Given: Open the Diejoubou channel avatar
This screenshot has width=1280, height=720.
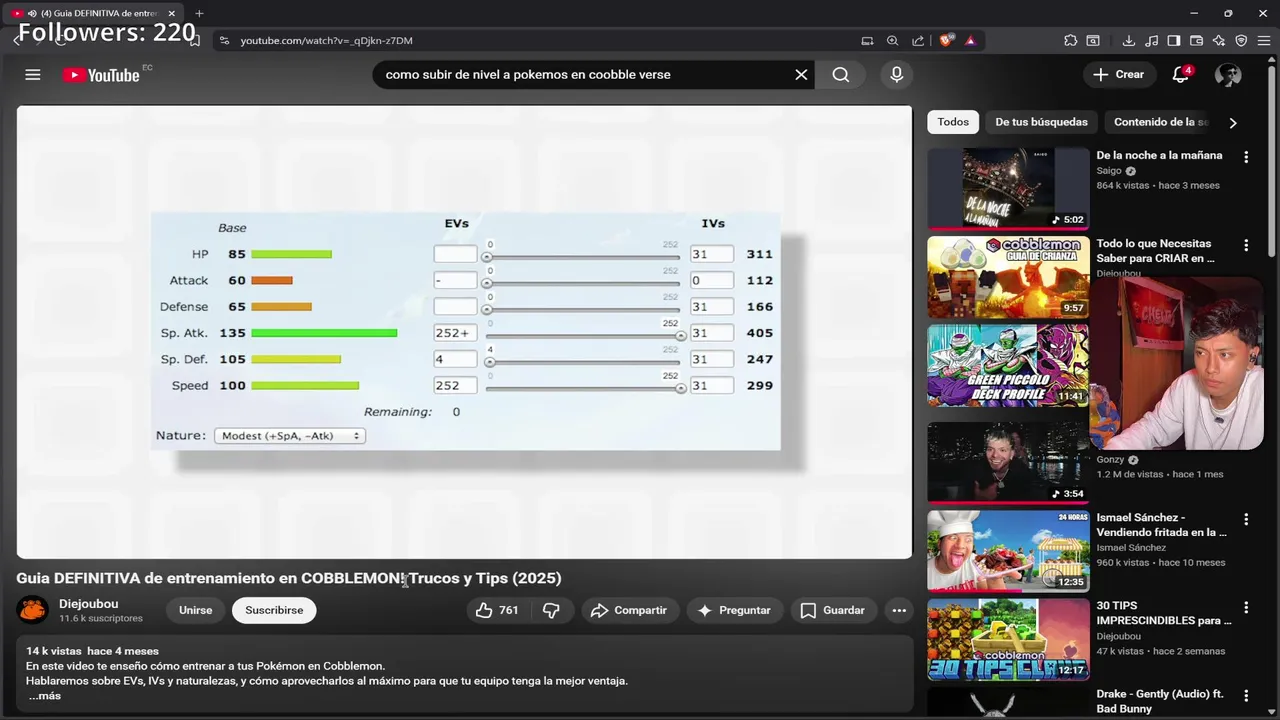Looking at the screenshot, I should (x=32, y=610).
